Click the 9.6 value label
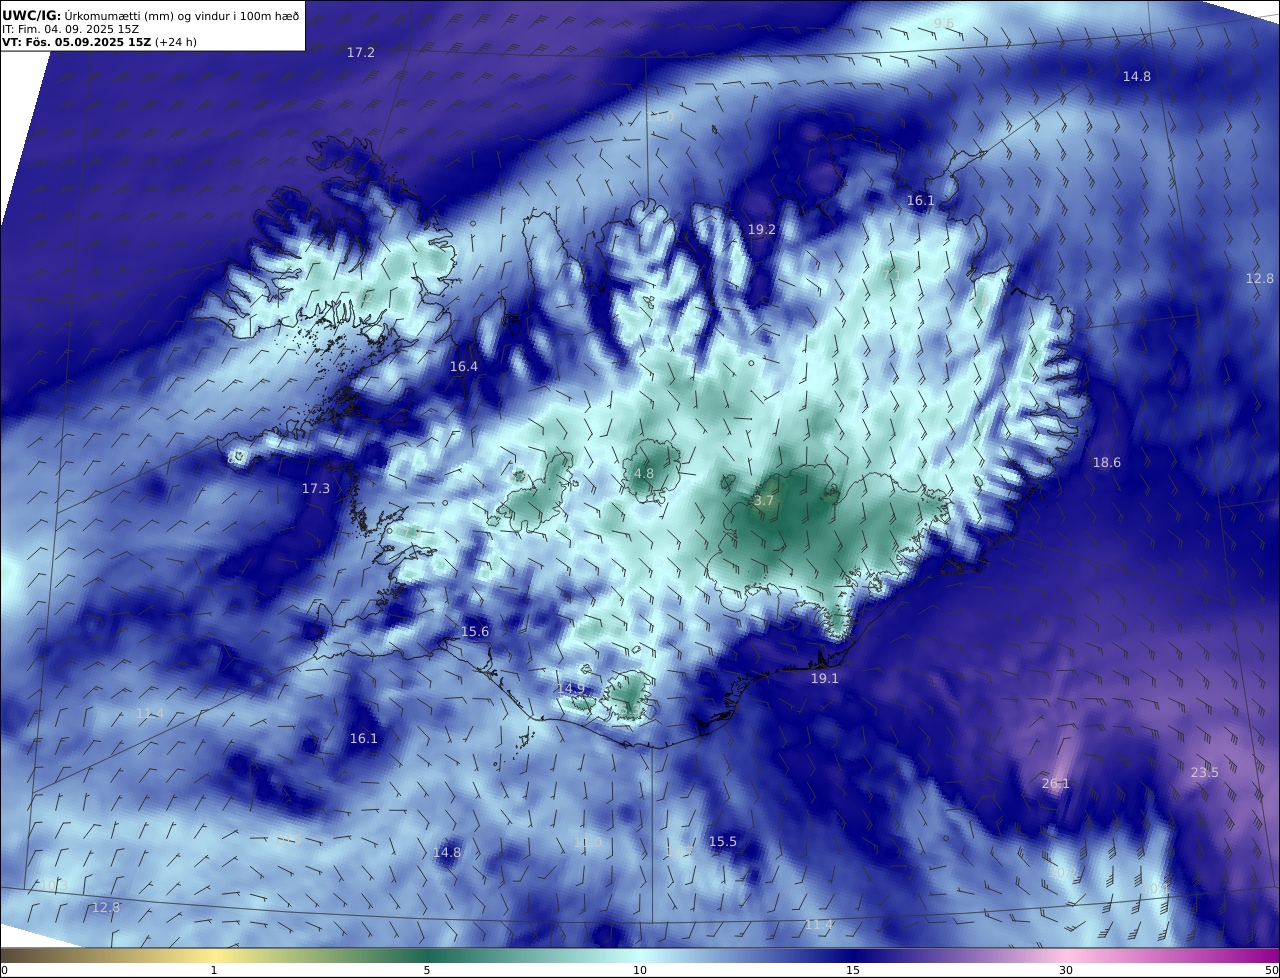The width and height of the screenshot is (1280, 978). coord(944,23)
